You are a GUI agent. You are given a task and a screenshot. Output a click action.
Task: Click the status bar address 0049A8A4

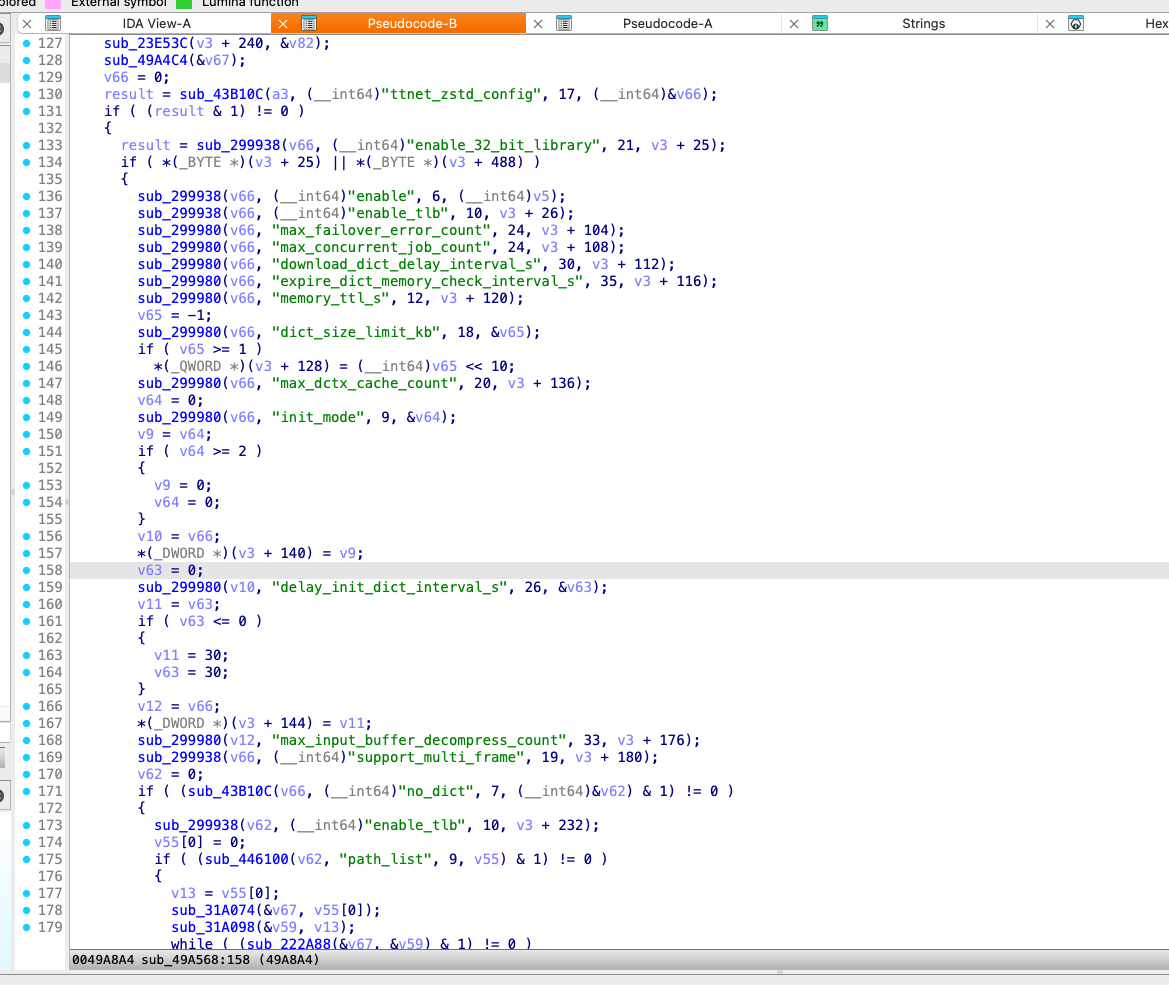[102, 960]
